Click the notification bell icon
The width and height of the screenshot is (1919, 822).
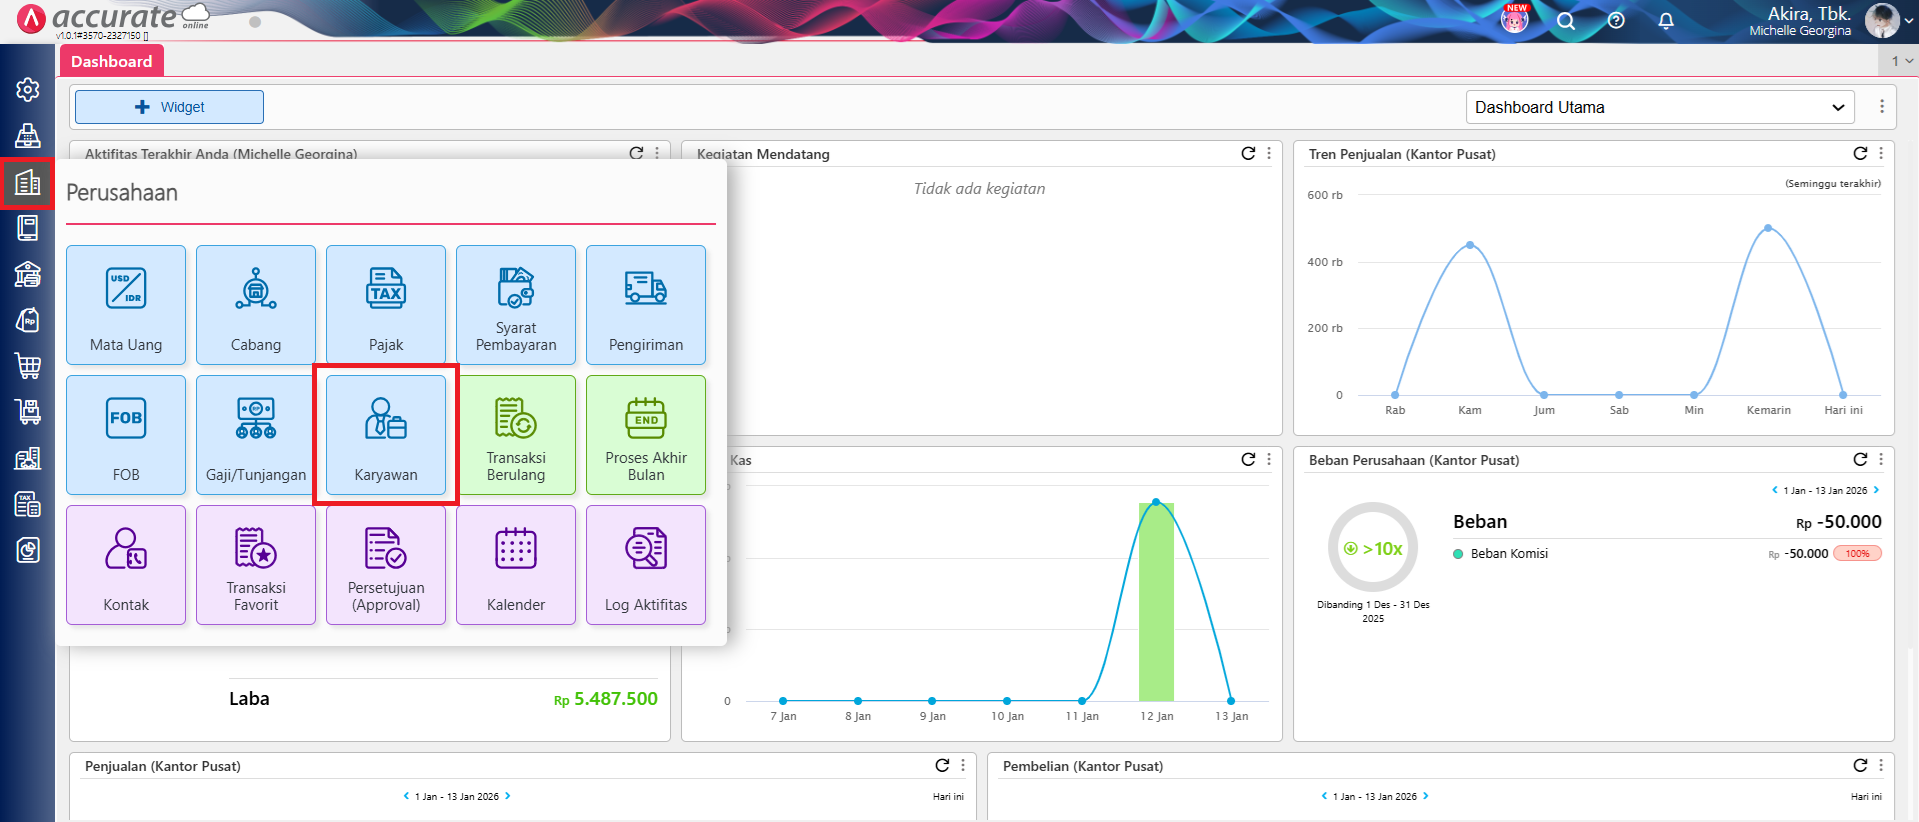click(x=1666, y=21)
